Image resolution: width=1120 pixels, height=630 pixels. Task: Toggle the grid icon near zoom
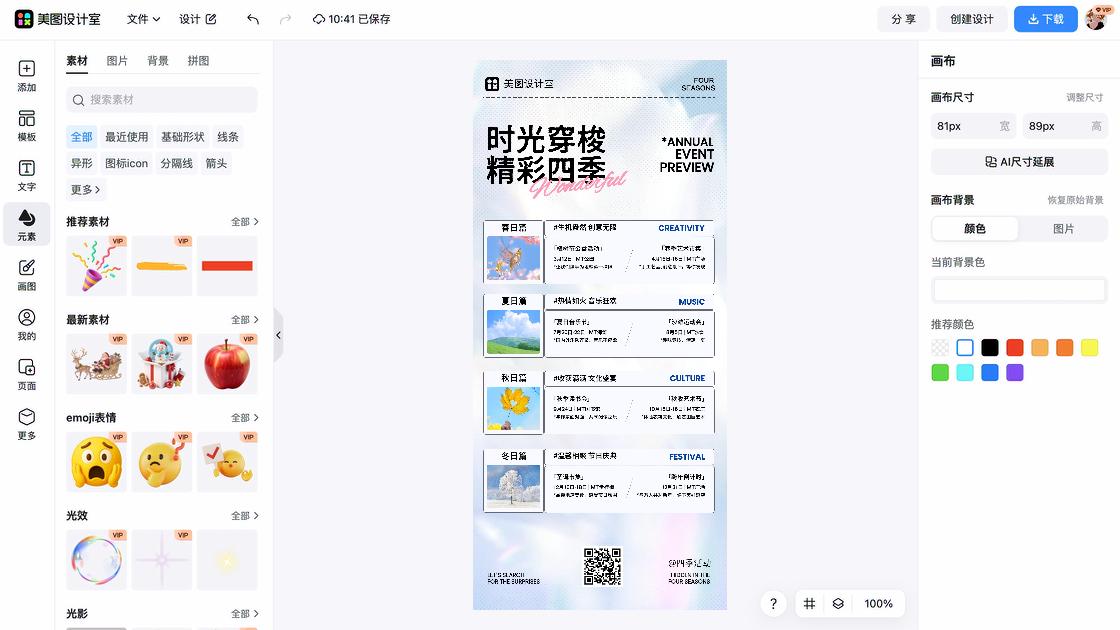pos(809,604)
